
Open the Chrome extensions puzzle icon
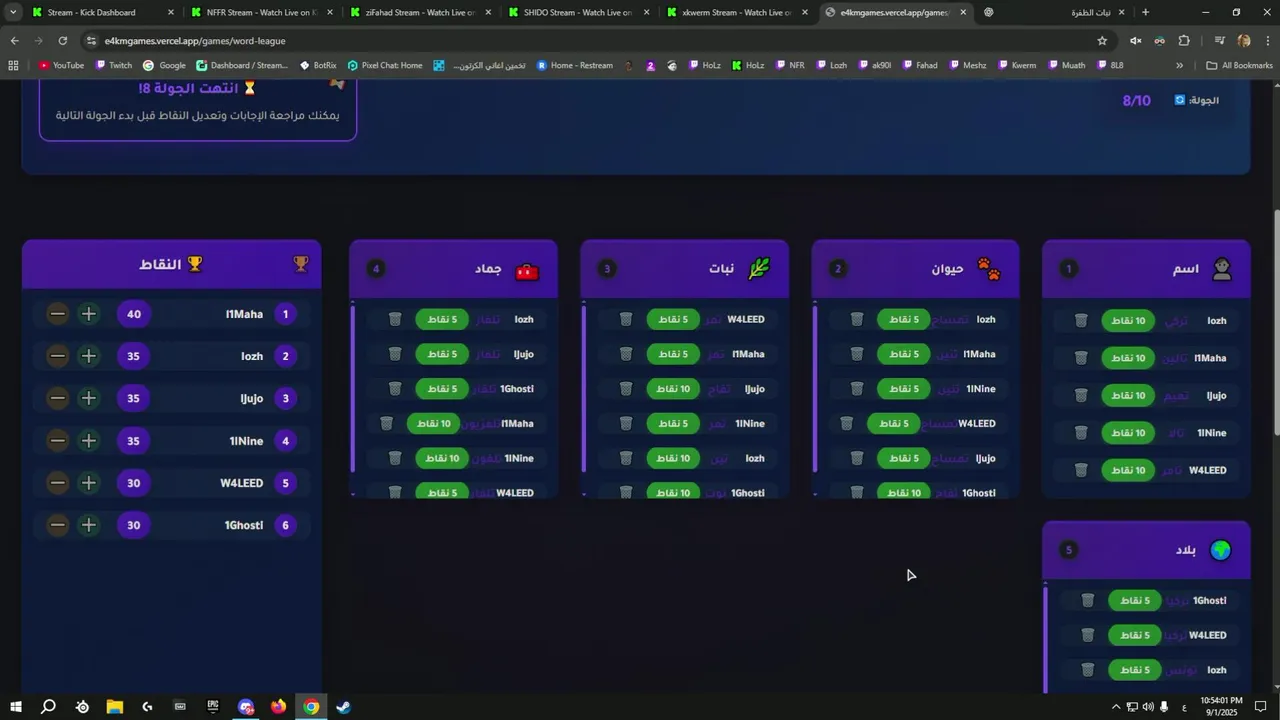pos(1184,41)
